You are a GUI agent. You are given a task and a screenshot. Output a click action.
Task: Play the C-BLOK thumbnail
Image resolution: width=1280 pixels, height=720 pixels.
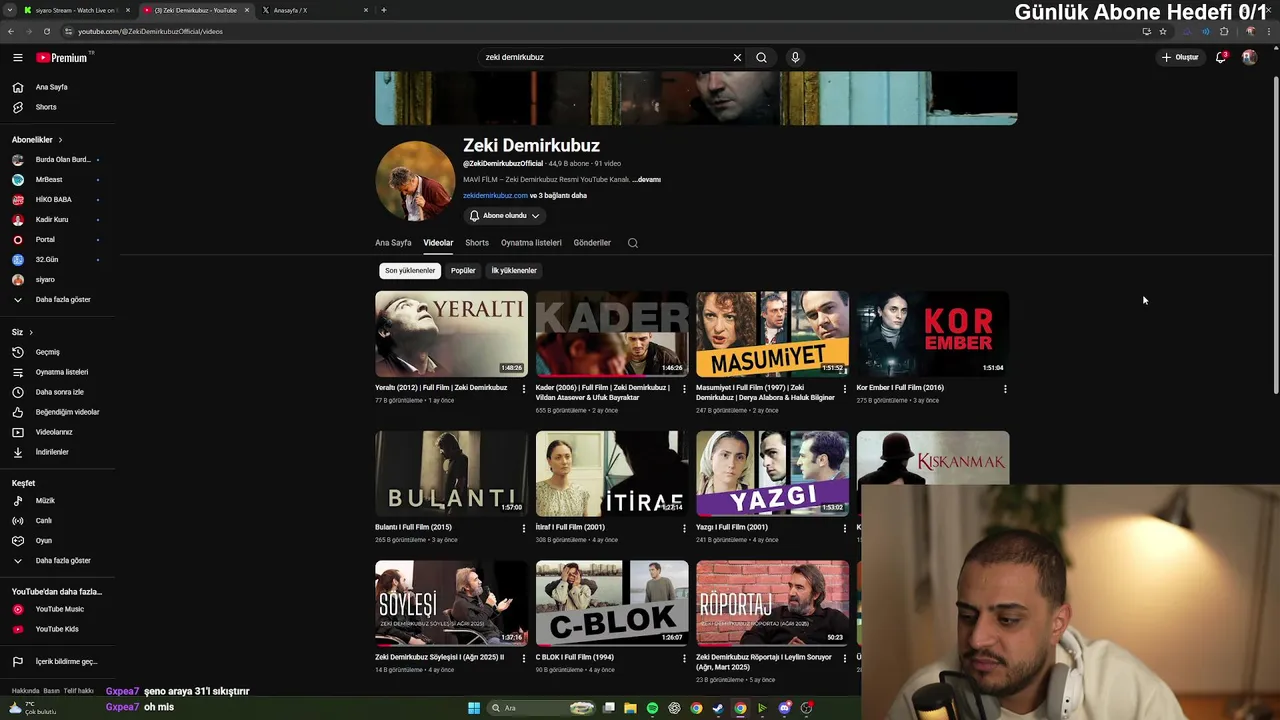point(612,603)
